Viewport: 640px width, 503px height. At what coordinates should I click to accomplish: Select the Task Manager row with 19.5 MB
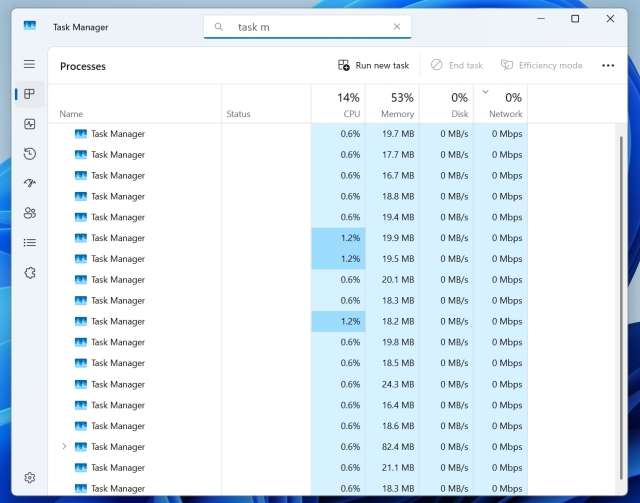[288, 258]
